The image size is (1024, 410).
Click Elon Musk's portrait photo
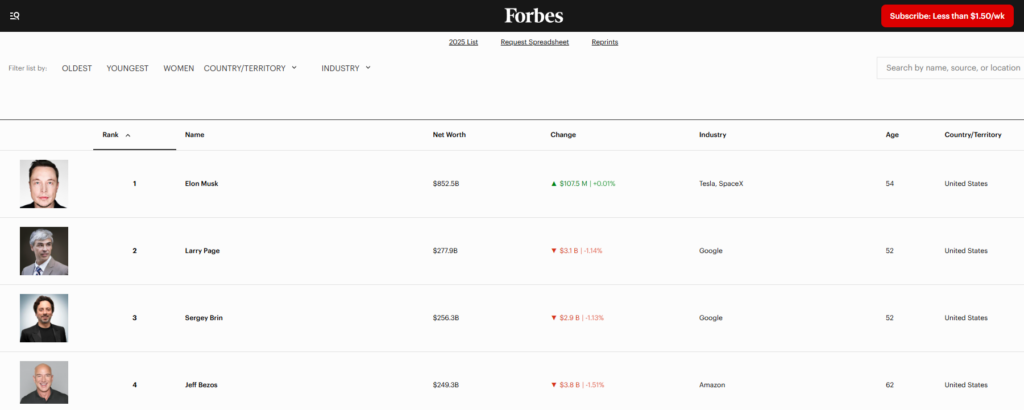pos(44,184)
